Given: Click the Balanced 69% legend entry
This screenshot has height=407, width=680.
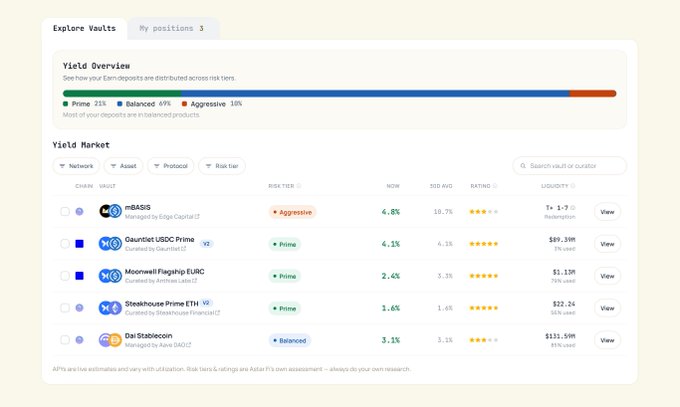Looking at the screenshot, I should tap(144, 104).
